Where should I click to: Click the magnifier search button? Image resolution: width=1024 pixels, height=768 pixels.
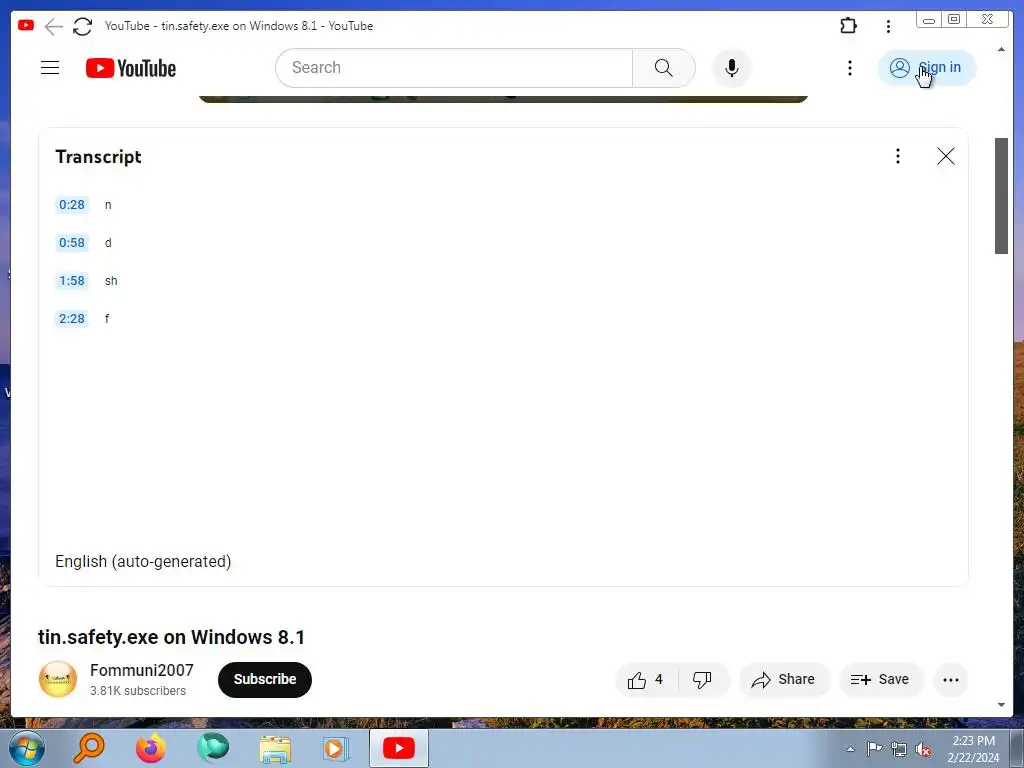pyautogui.click(x=664, y=68)
